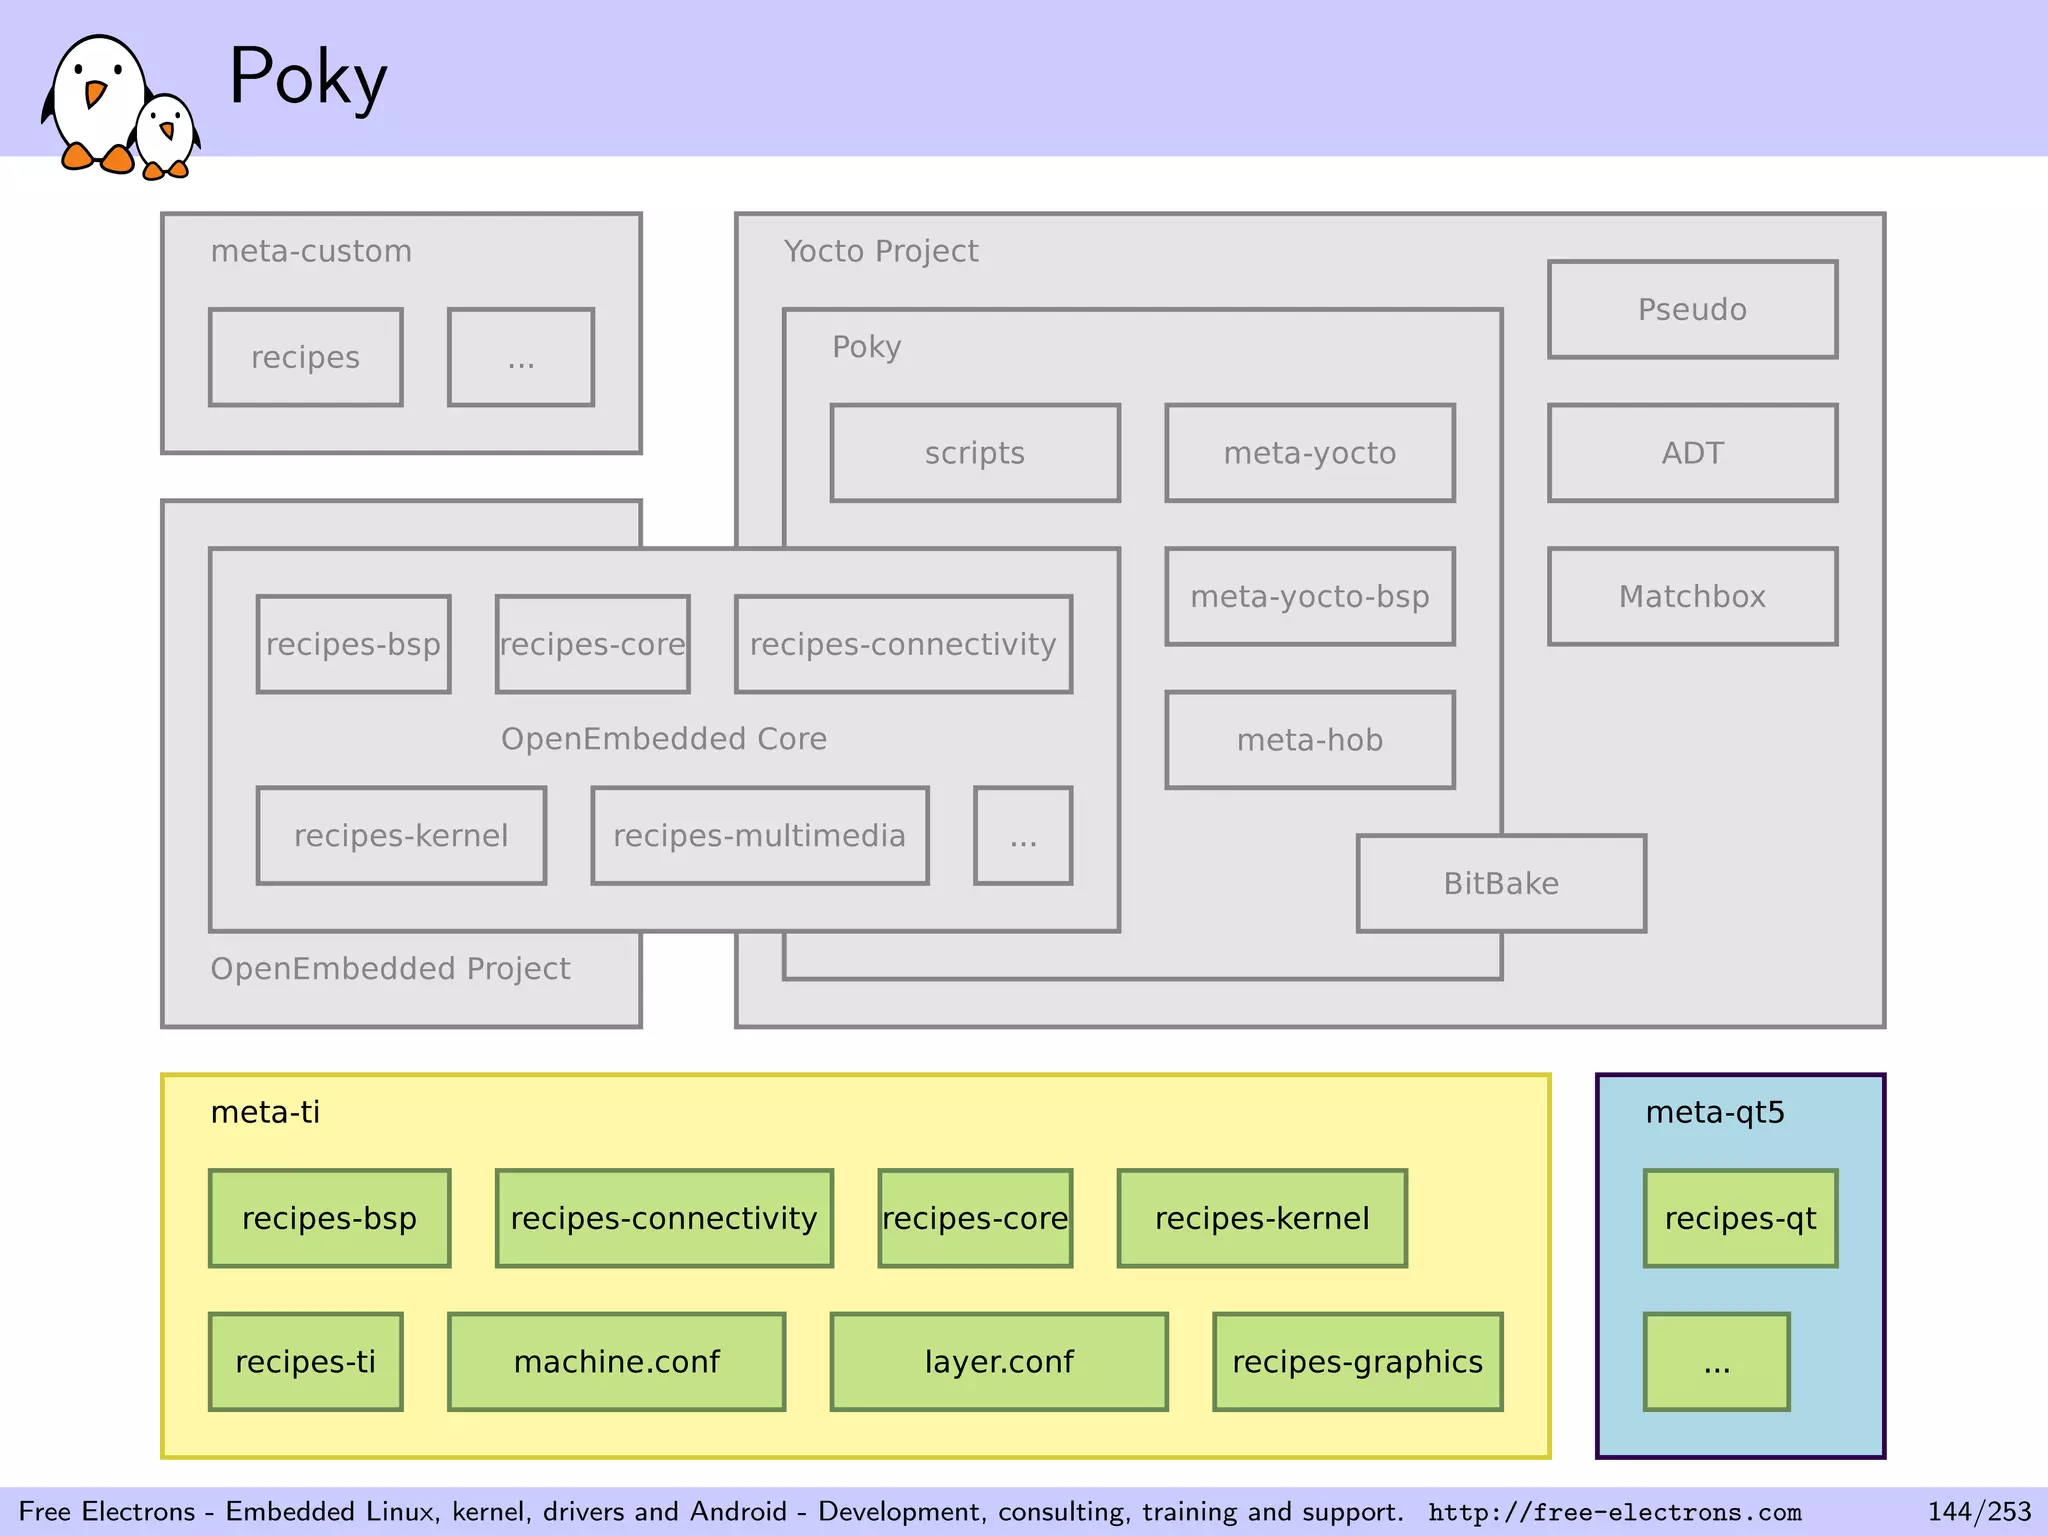The image size is (2048, 1536).
Task: Click the layer.conf green box
Action: click(998, 1361)
